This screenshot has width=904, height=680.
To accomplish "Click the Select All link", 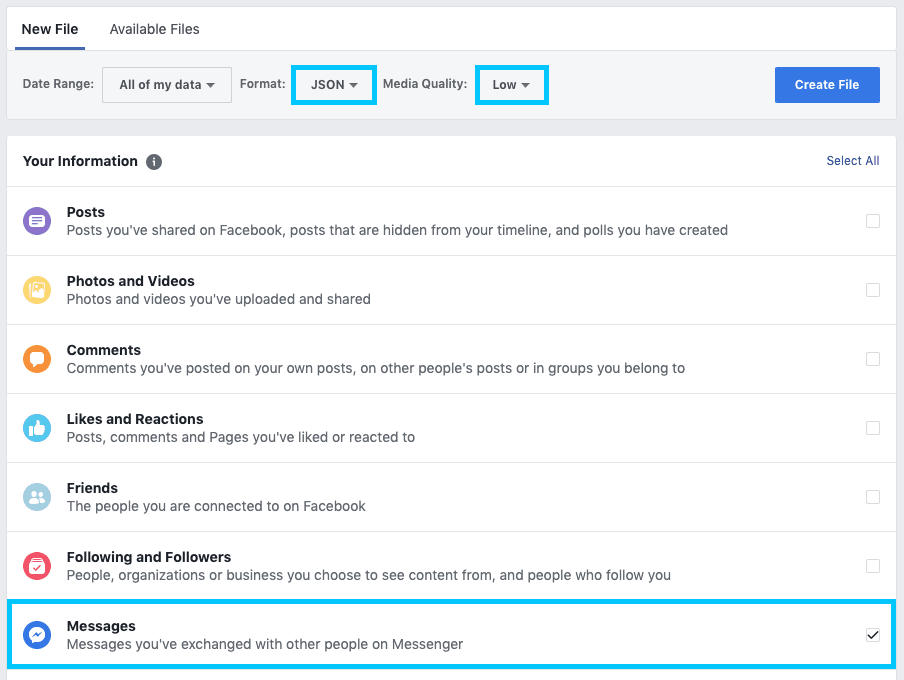I will pyautogui.click(x=852, y=160).
